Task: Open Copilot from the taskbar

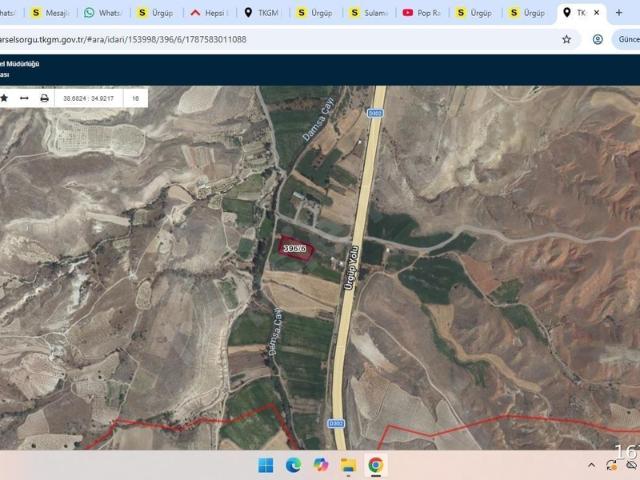Action: coord(320,465)
